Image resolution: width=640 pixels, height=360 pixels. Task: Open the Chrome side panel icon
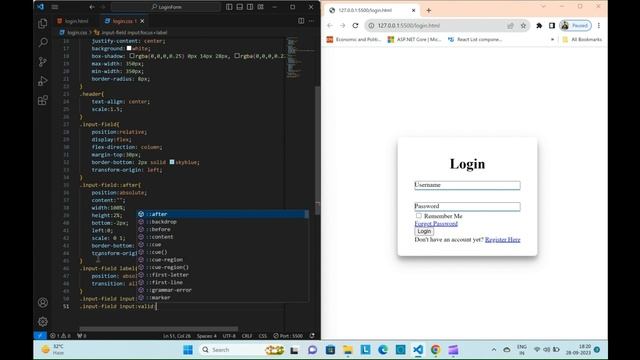pyautogui.click(x=552, y=26)
